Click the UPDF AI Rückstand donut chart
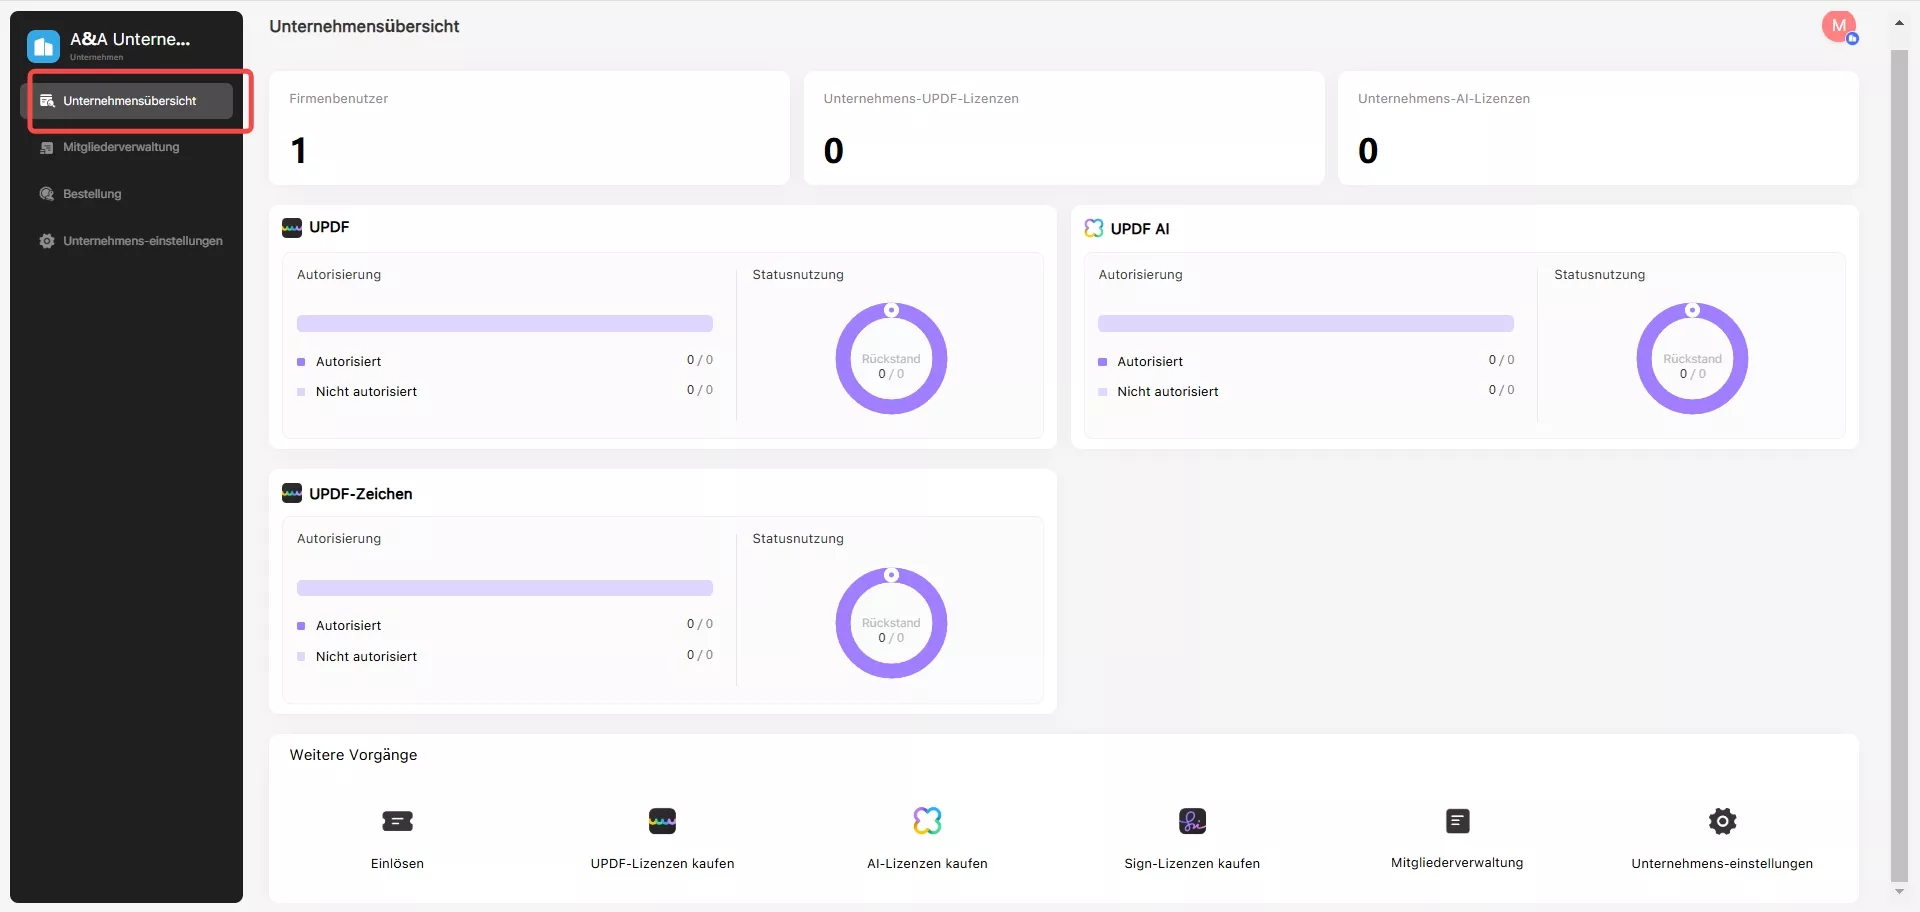Image resolution: width=1920 pixels, height=912 pixels. 1692,358
